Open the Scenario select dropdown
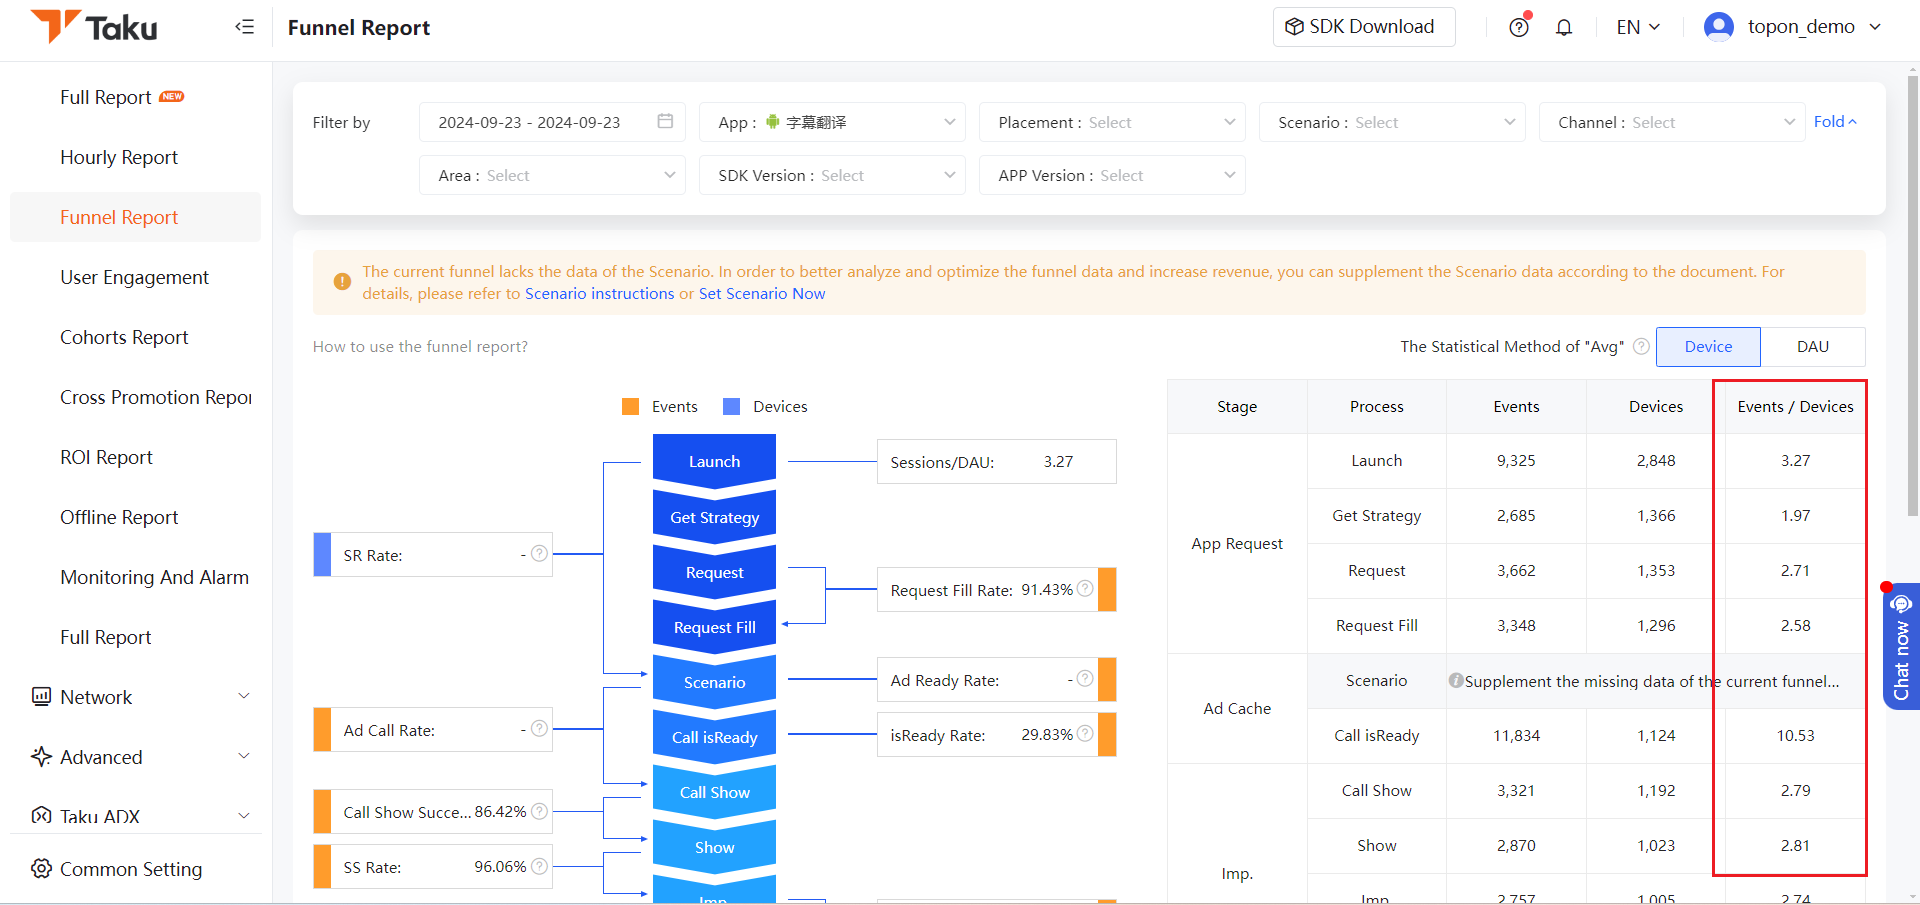The height and width of the screenshot is (905, 1920). click(1392, 122)
